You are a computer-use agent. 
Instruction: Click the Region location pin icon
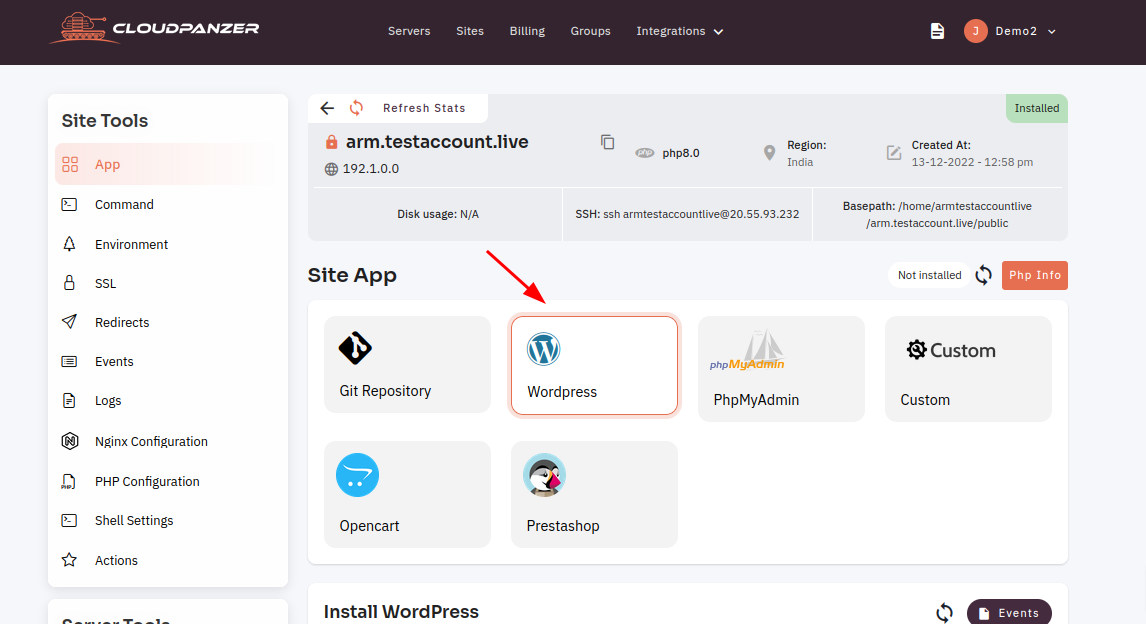tap(769, 153)
